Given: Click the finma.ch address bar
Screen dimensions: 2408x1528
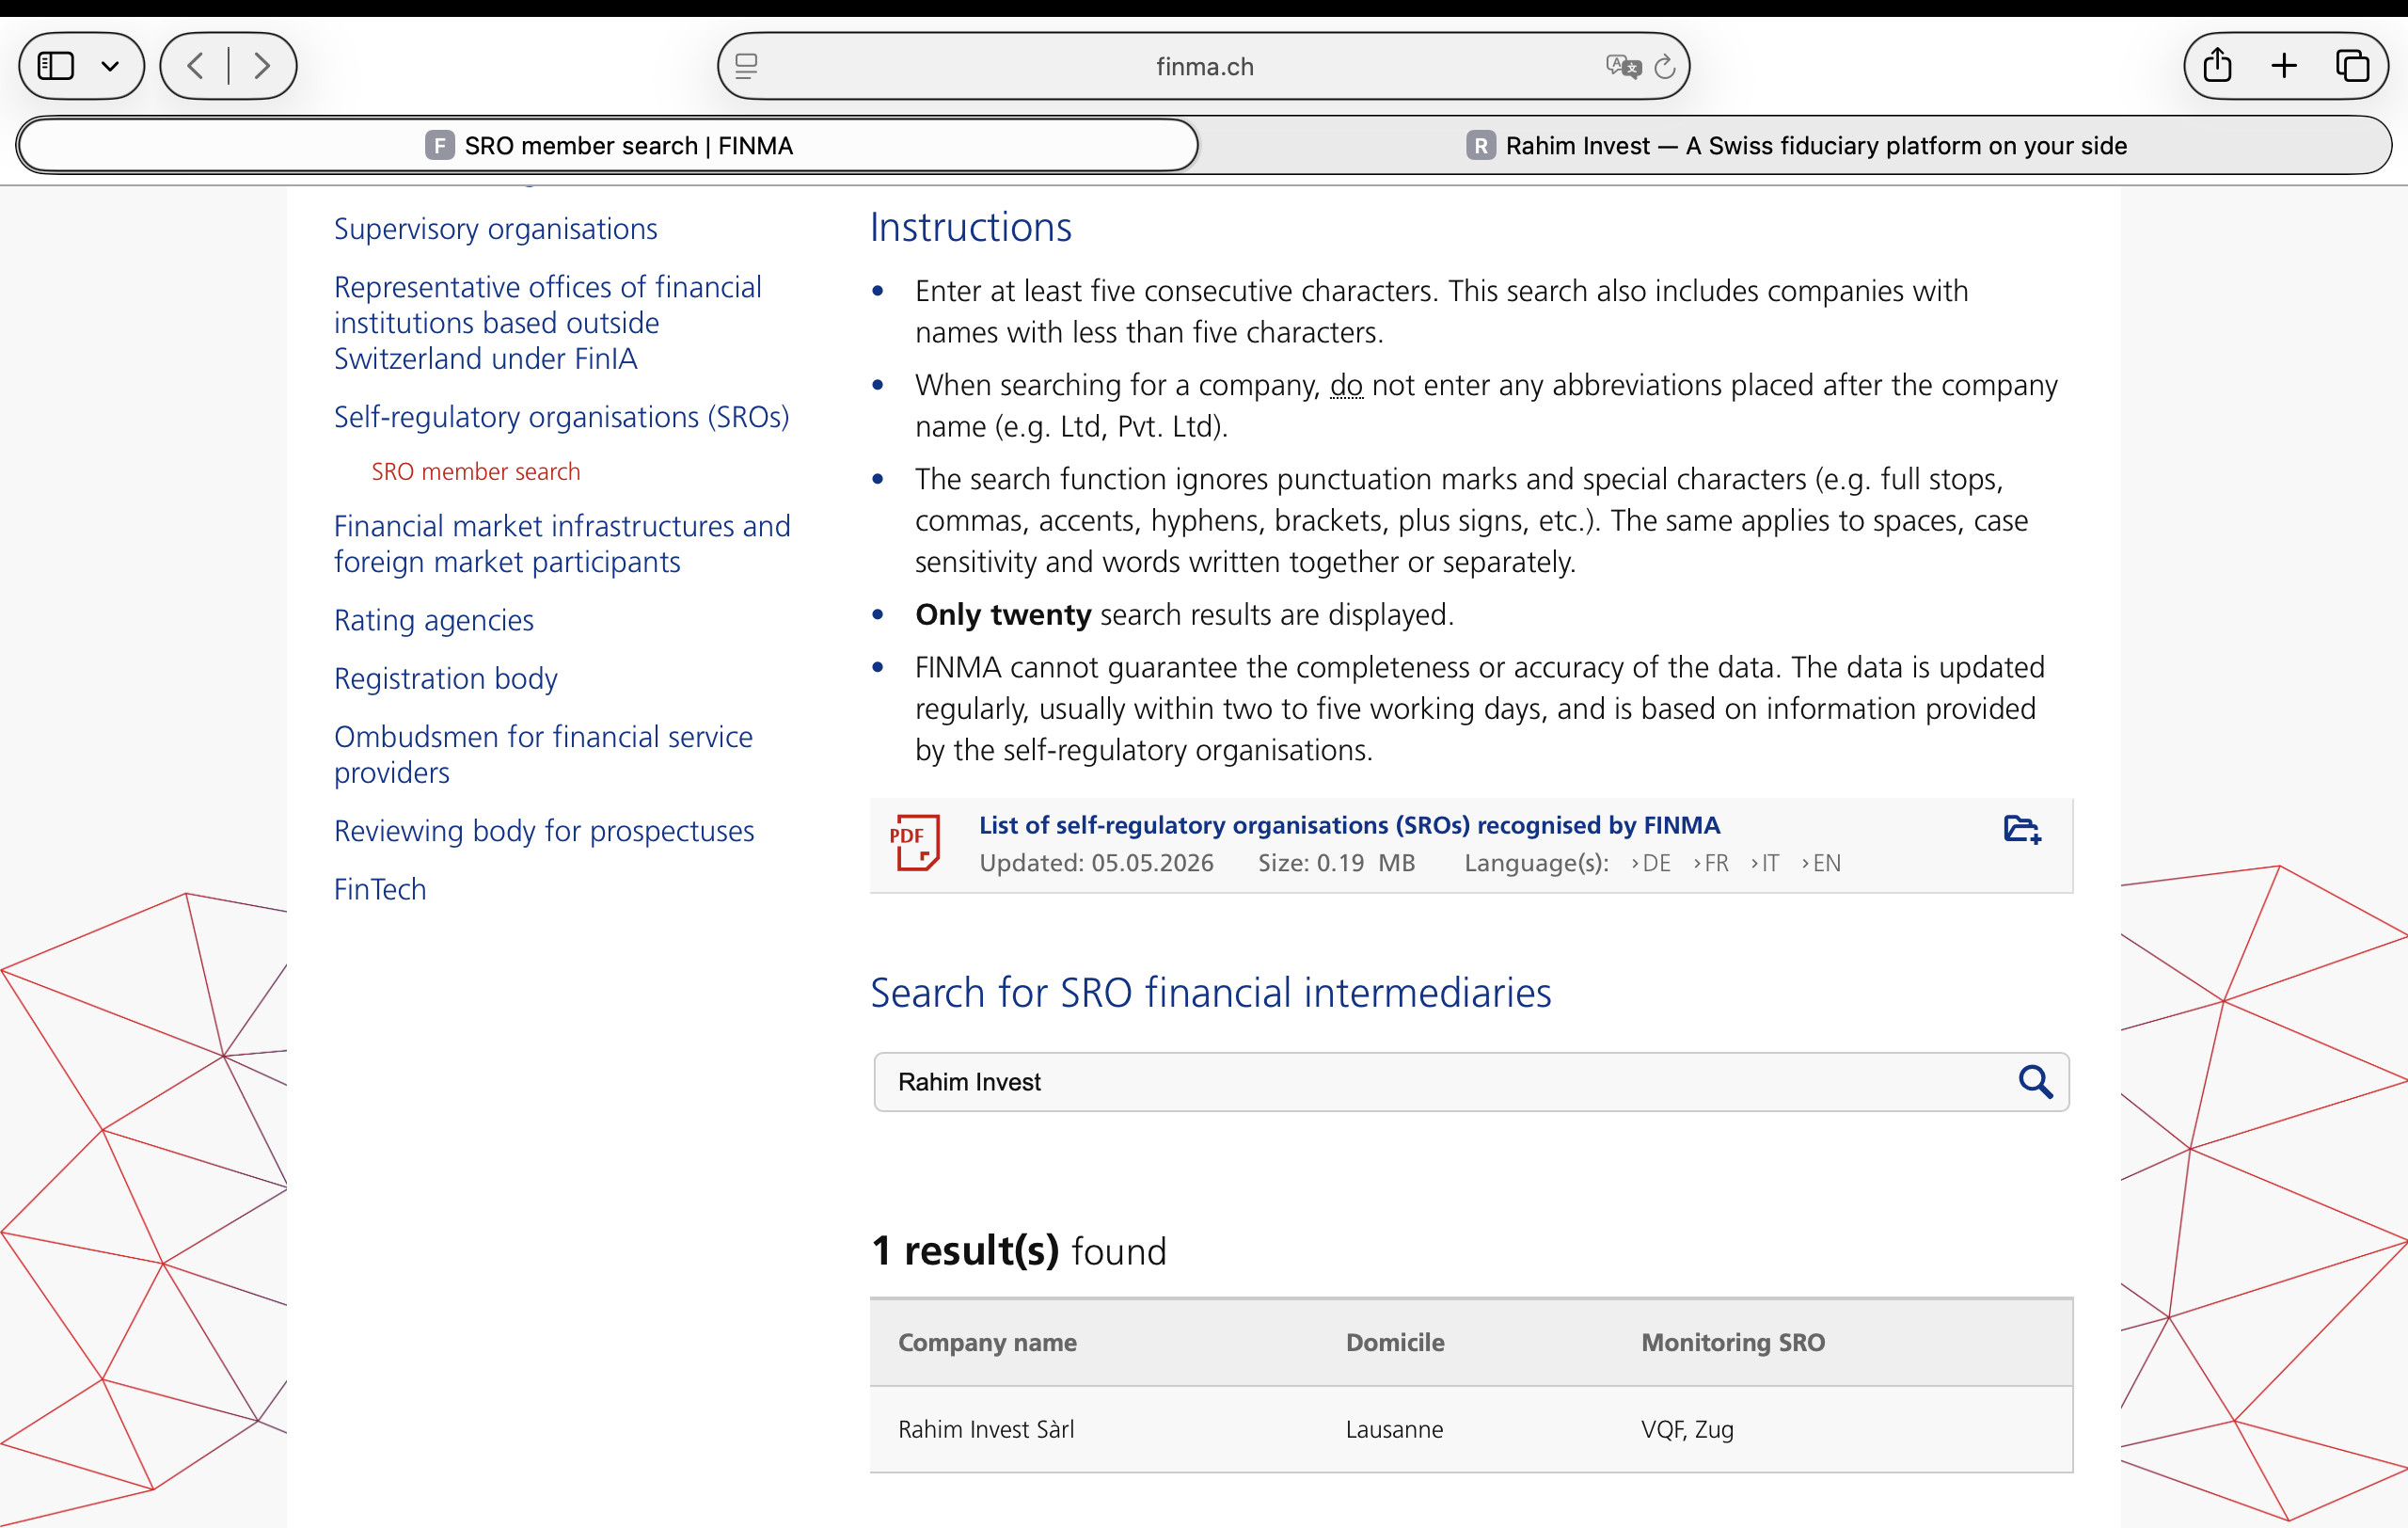Looking at the screenshot, I should [x=1204, y=66].
